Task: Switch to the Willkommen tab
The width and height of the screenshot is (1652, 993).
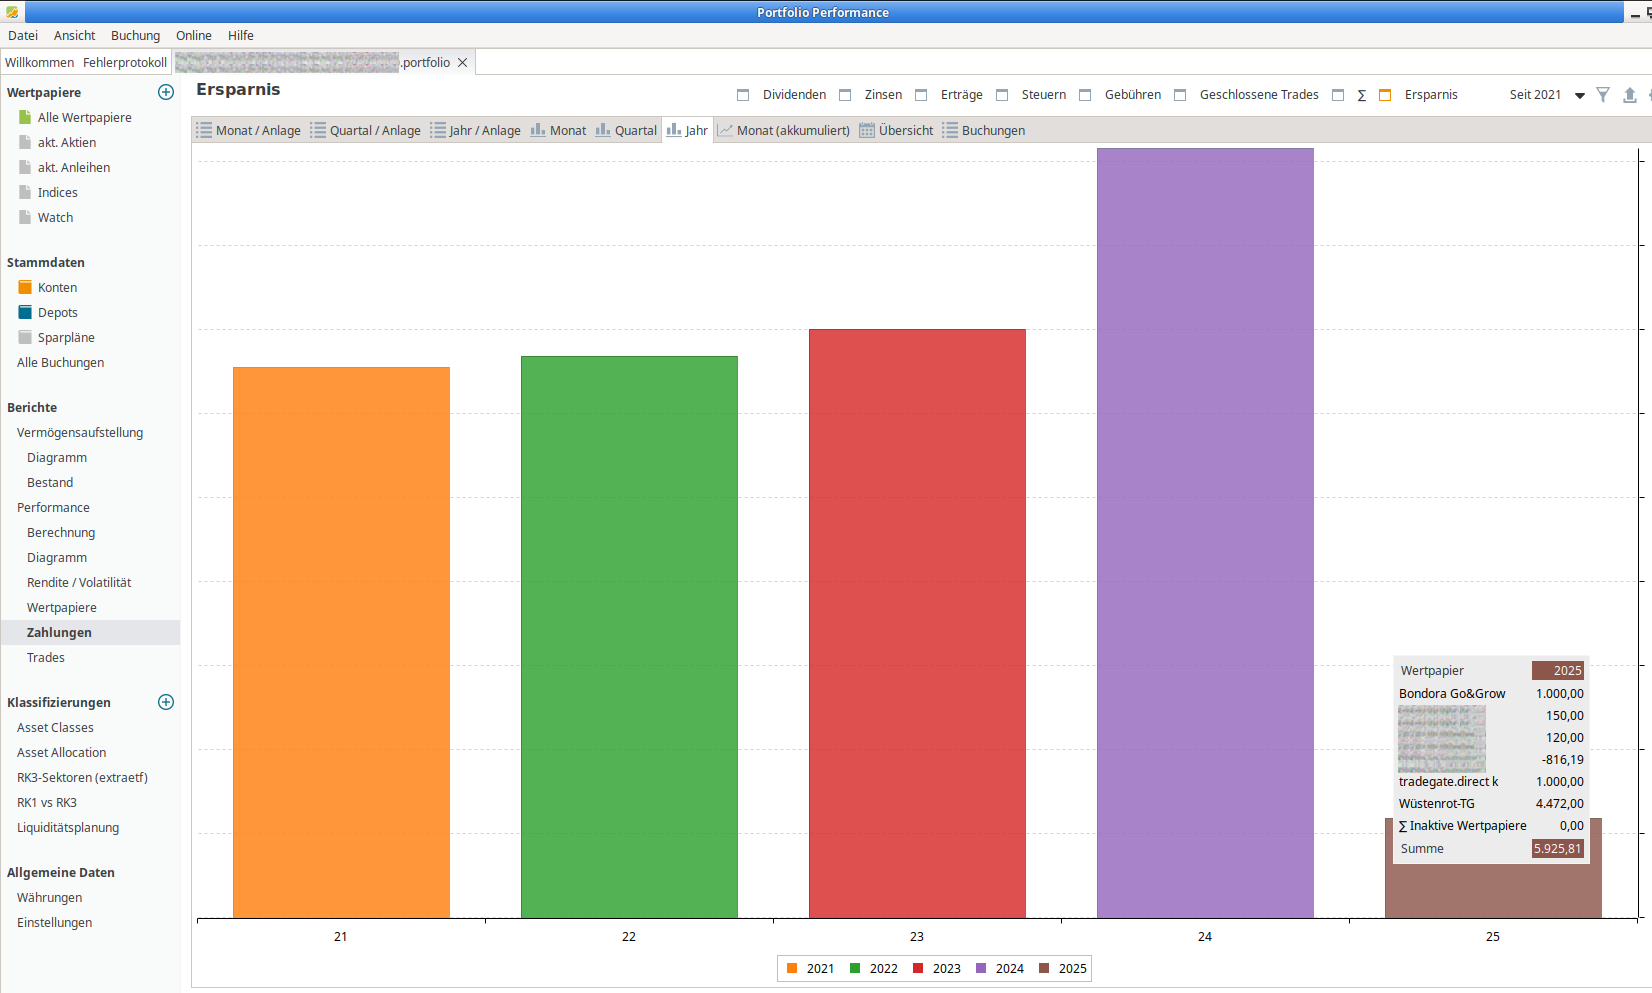Action: 39,62
